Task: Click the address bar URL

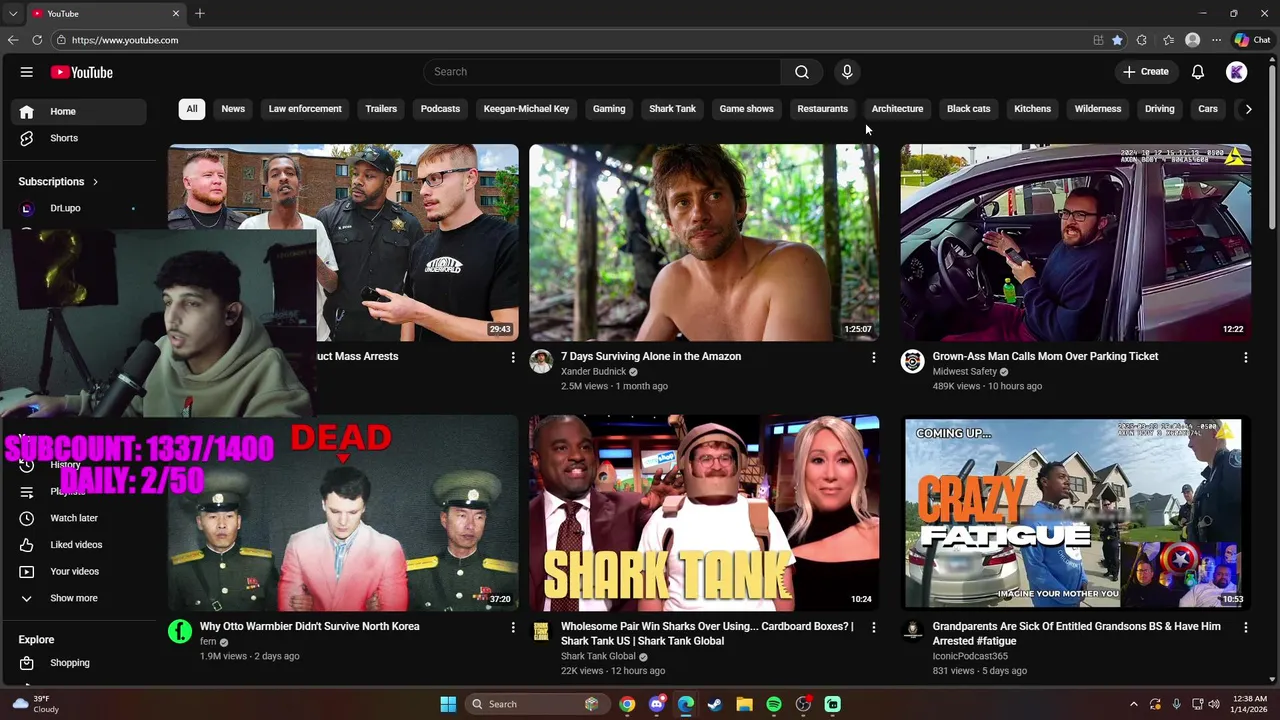Action: 125,40
